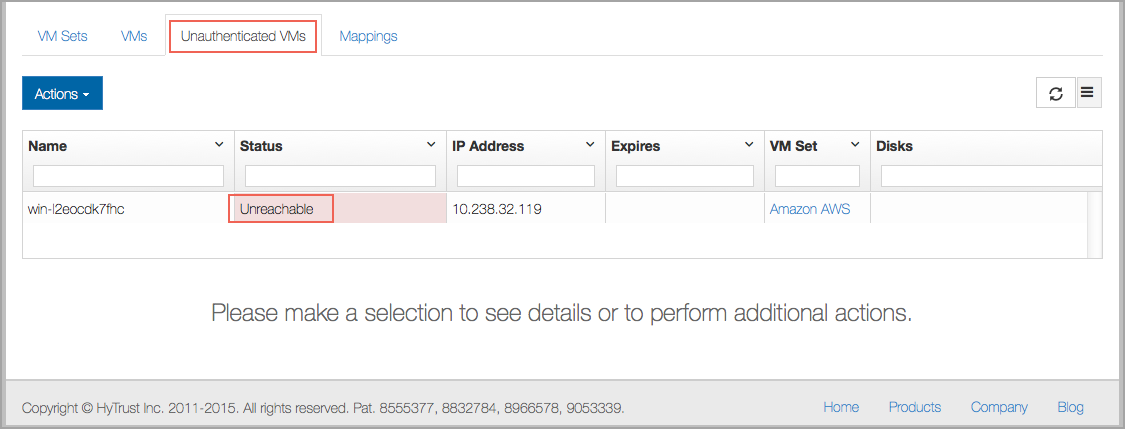Open the column menu hamburger icon
The image size is (1125, 429).
click(x=1088, y=93)
